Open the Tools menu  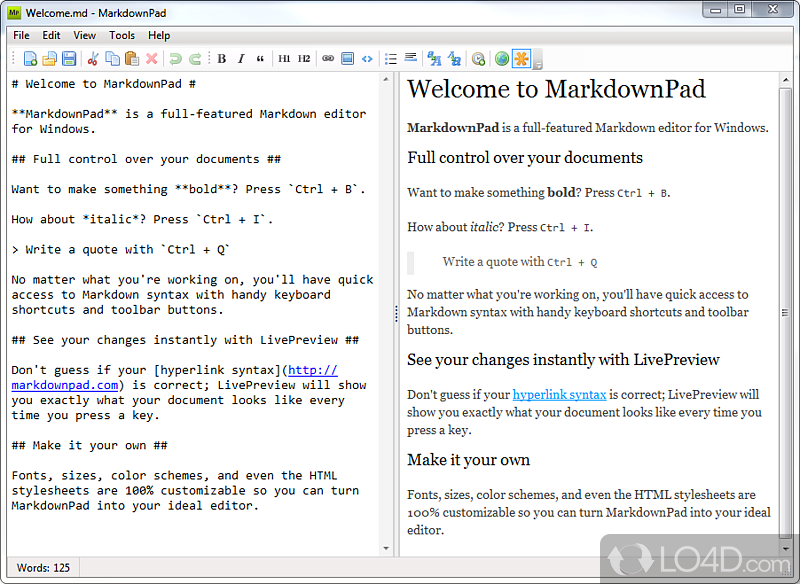pos(121,35)
